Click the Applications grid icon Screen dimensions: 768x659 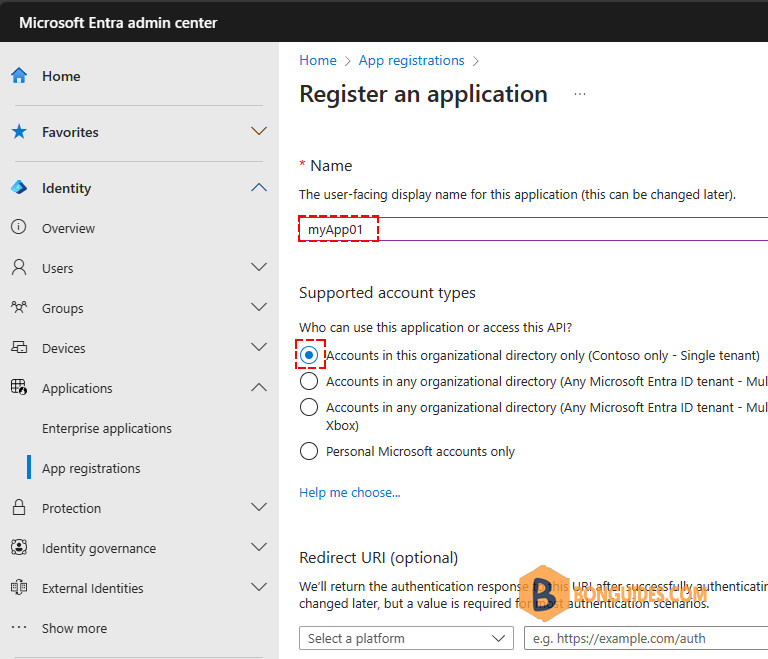pos(19,387)
